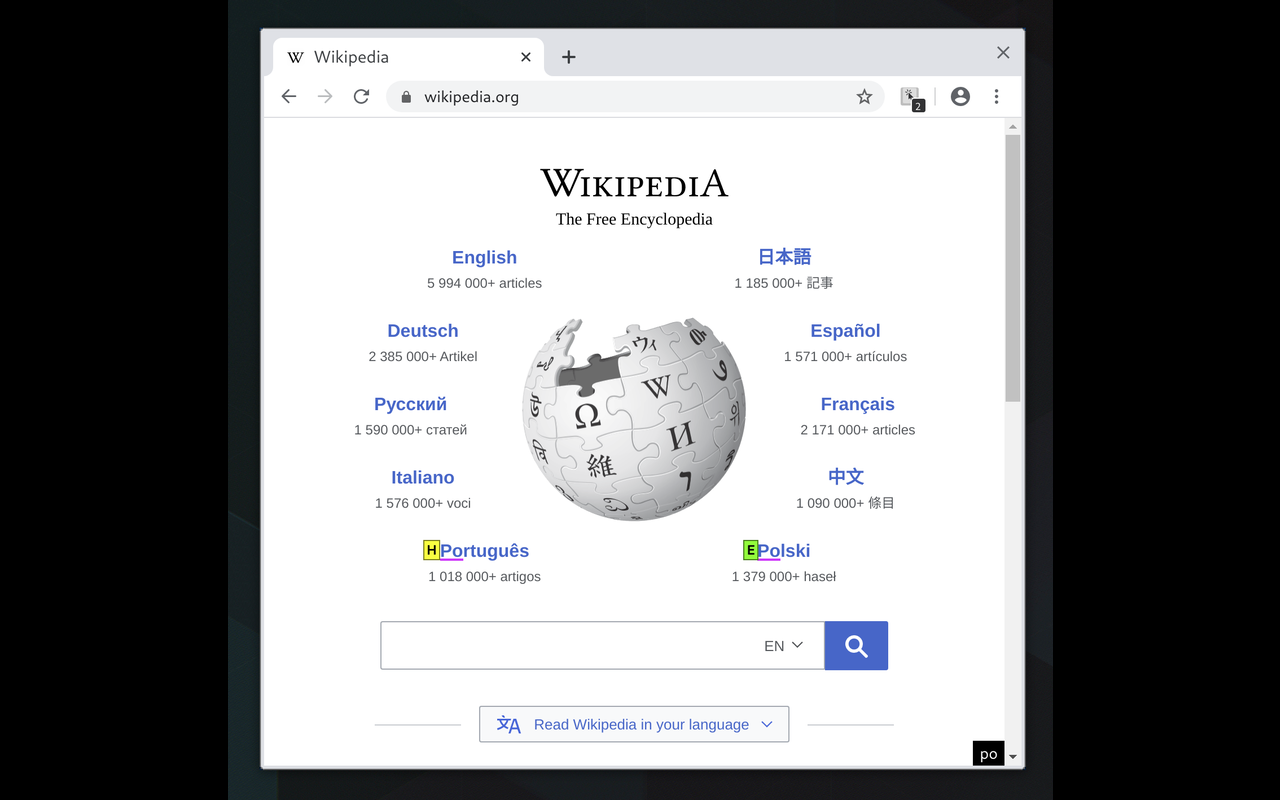Image resolution: width=1280 pixels, height=800 pixels.
Task: Open the user profile avatar
Action: point(960,97)
